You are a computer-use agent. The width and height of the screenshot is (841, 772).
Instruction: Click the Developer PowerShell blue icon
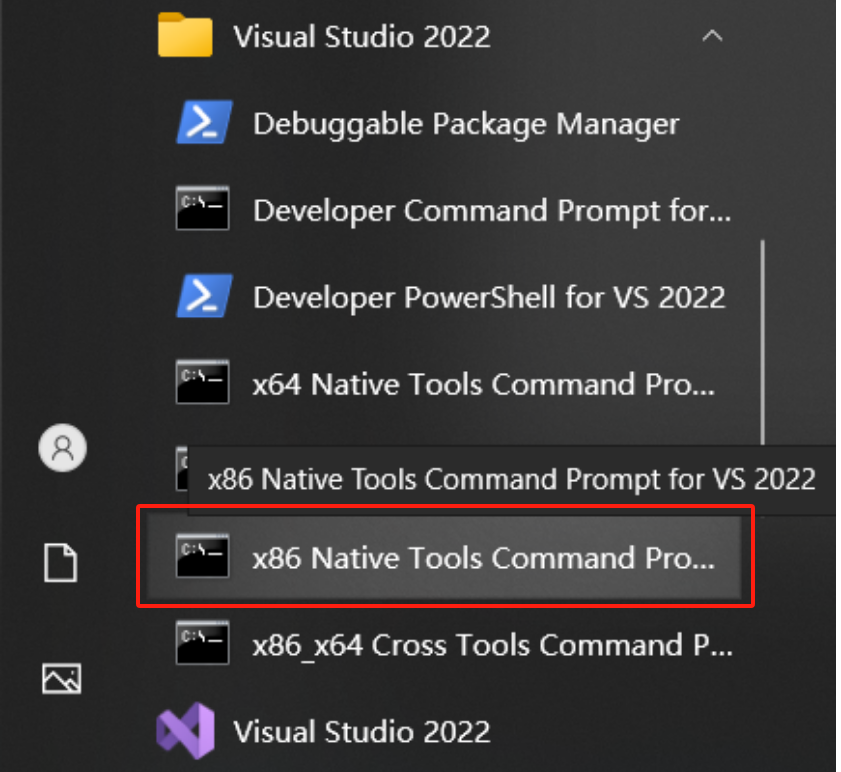pyautogui.click(x=204, y=296)
